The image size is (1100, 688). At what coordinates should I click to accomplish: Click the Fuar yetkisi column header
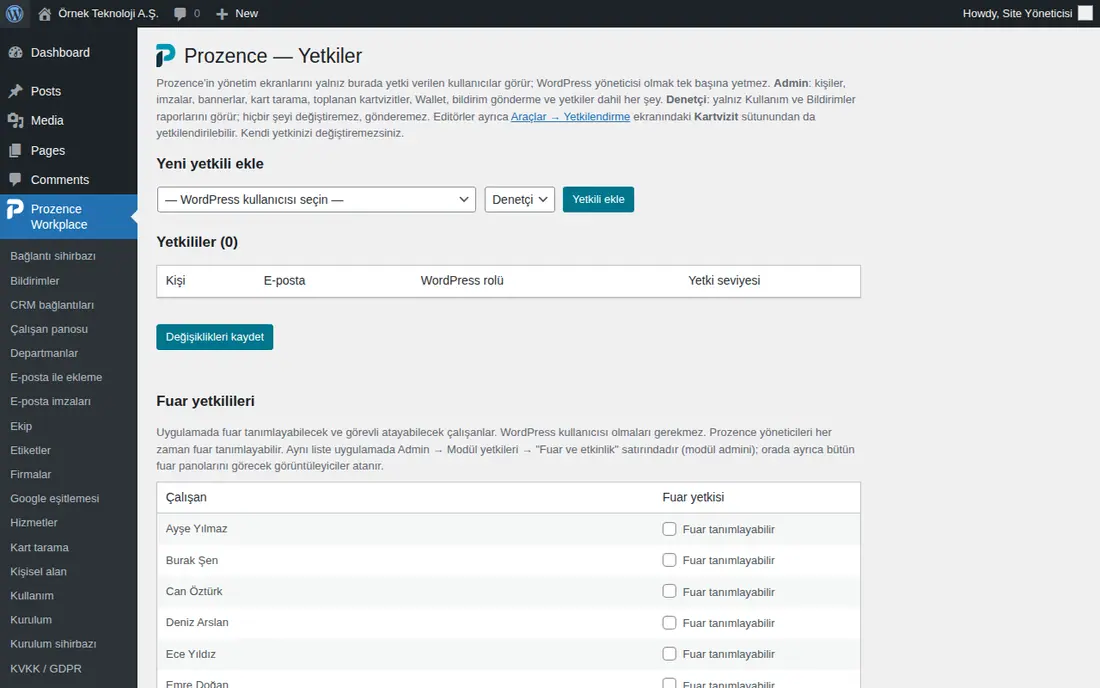tap(693, 497)
